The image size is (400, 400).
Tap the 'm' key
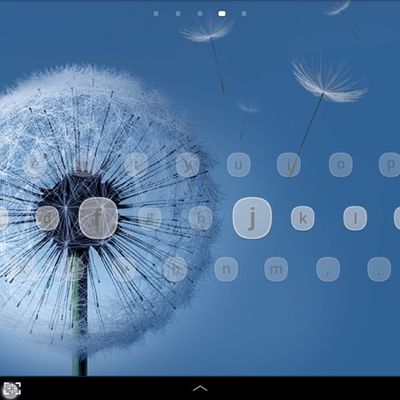pyautogui.click(x=276, y=269)
